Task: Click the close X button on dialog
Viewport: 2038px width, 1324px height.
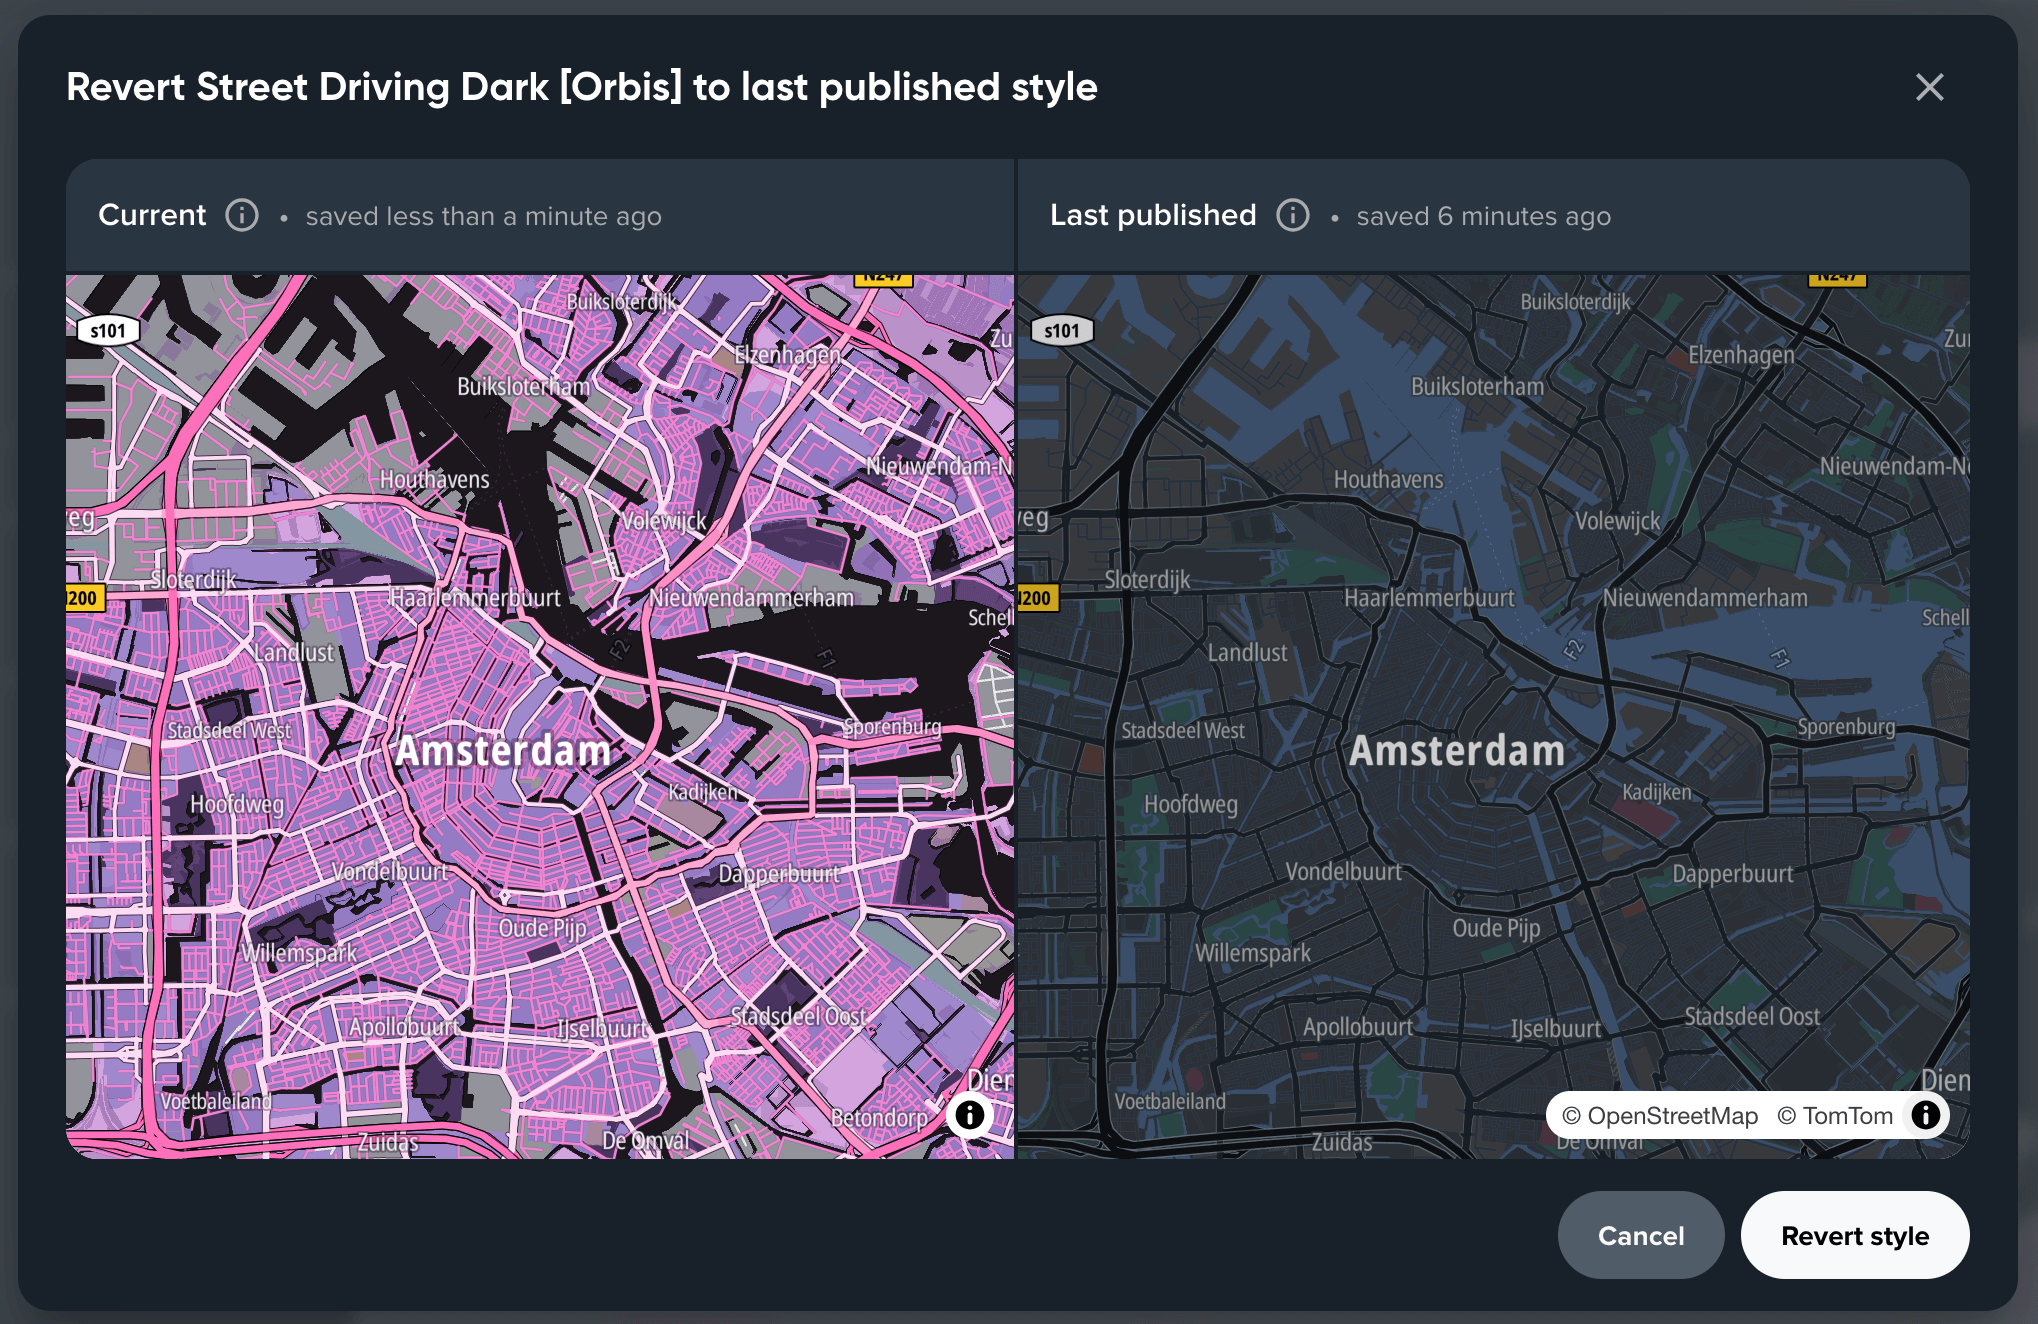Action: point(1930,86)
